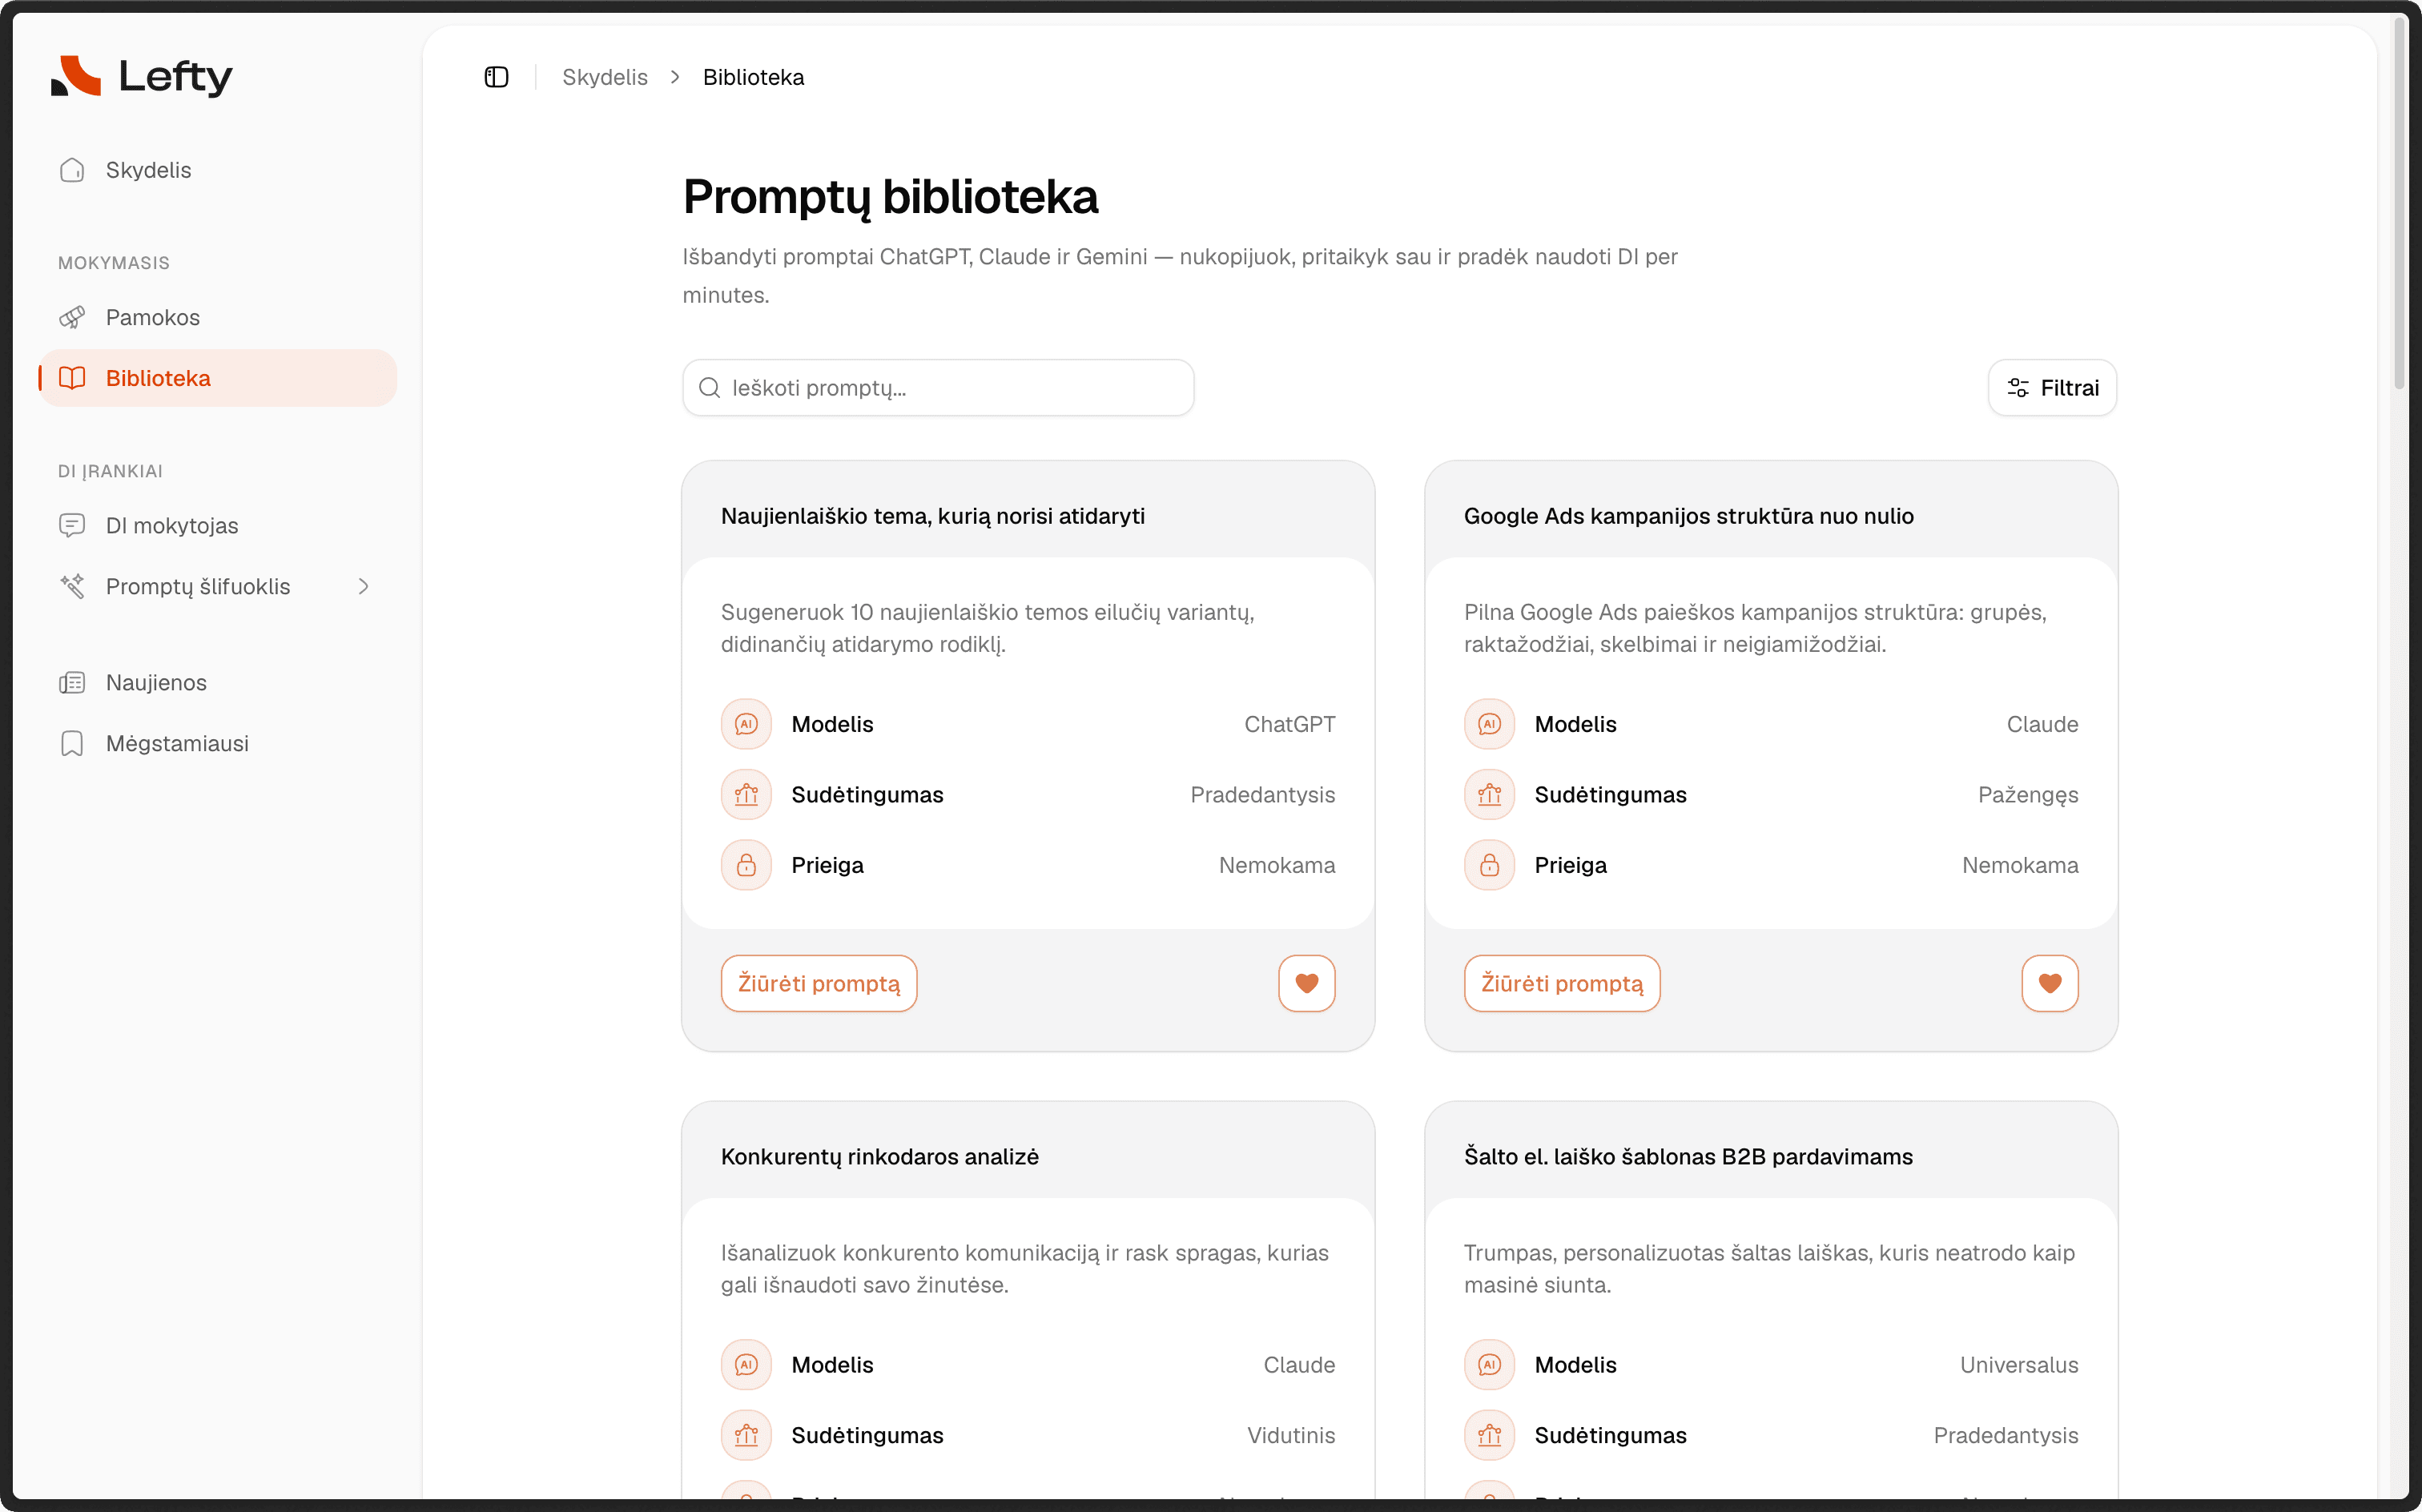Favorite the Naujienlaiškio tema prompt with heart
Image resolution: width=2422 pixels, height=1512 pixels.
click(1306, 983)
